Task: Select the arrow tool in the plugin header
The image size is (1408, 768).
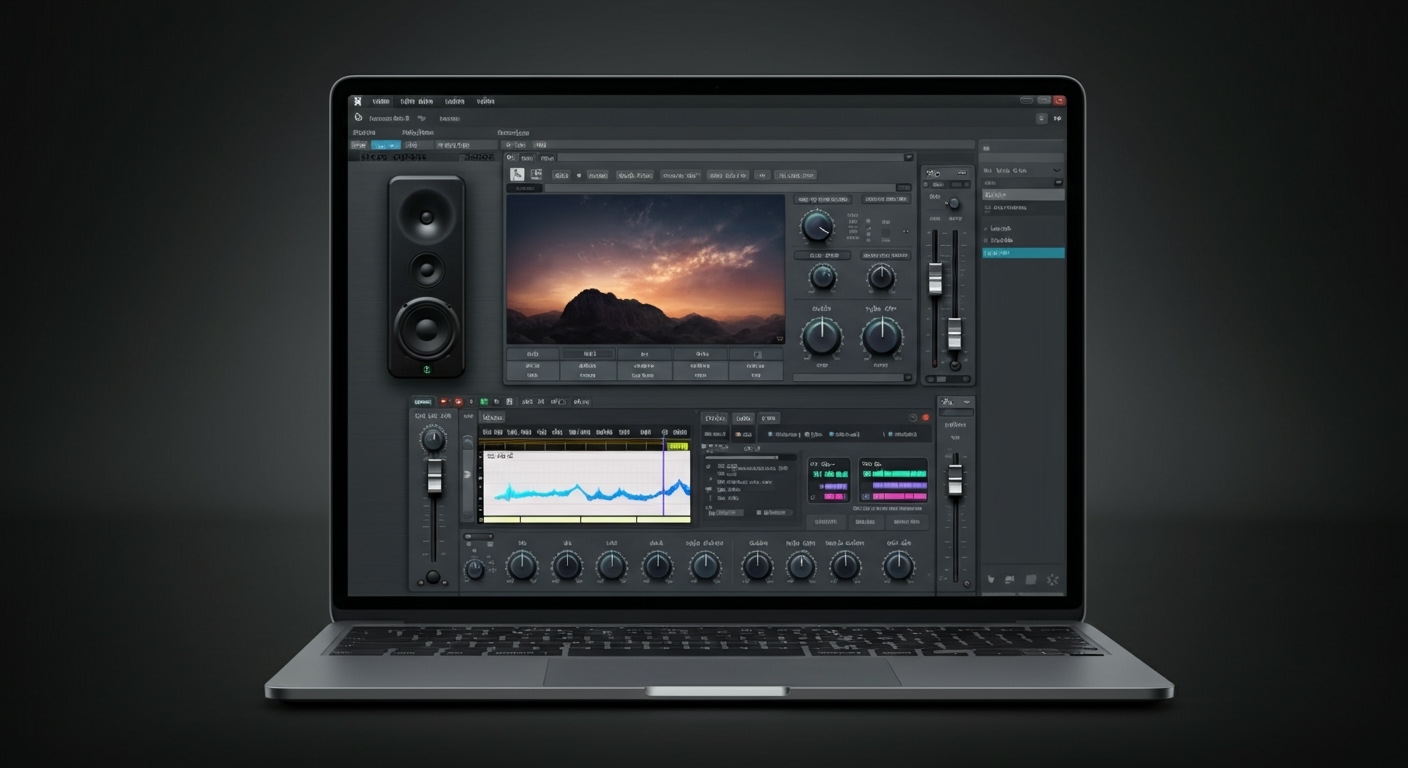Action: click(x=517, y=174)
